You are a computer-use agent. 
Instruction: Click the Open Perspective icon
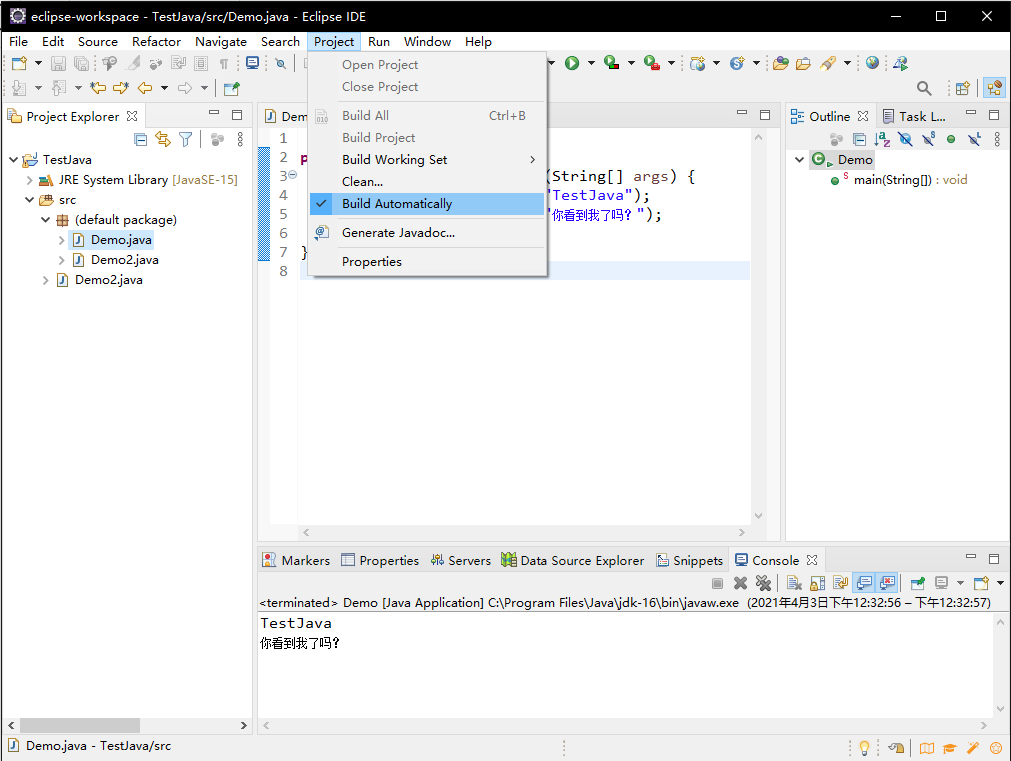(x=963, y=88)
